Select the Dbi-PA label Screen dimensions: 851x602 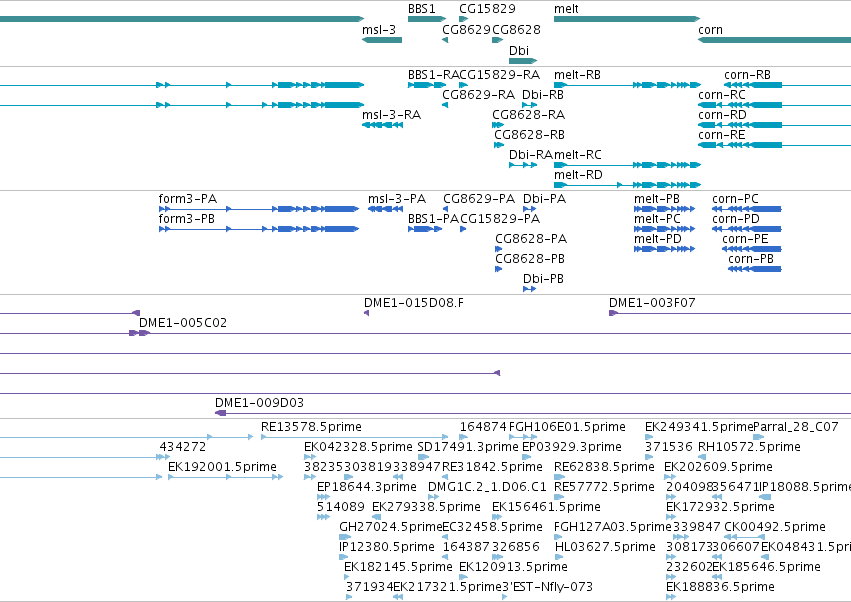pyautogui.click(x=544, y=199)
